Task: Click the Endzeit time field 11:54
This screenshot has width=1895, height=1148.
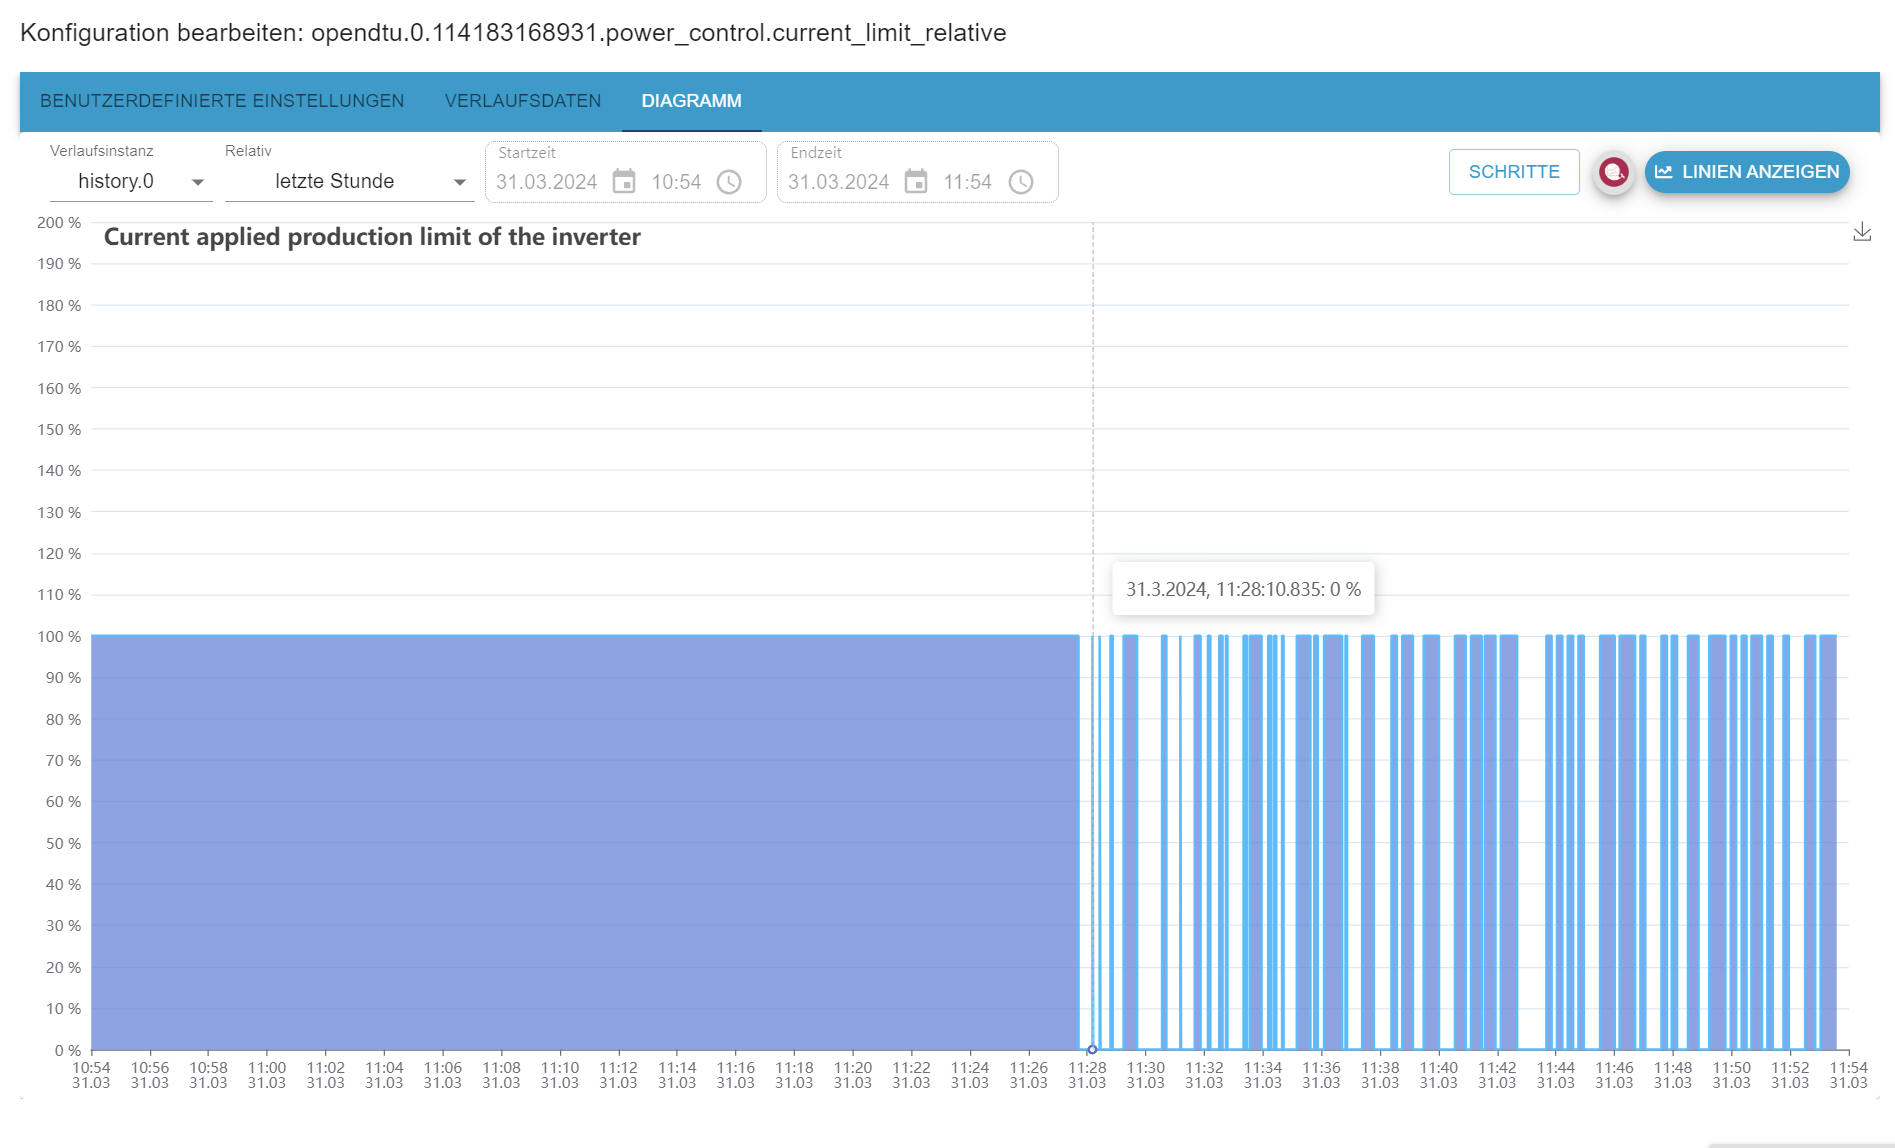Action: click(x=968, y=182)
